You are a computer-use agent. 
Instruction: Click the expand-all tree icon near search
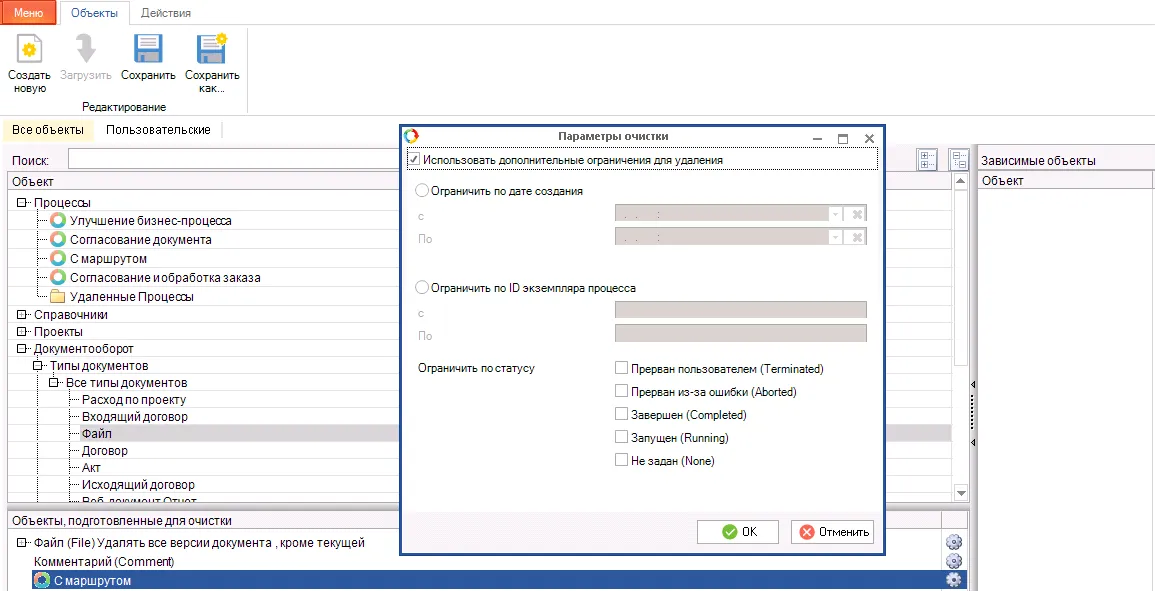coord(927,160)
